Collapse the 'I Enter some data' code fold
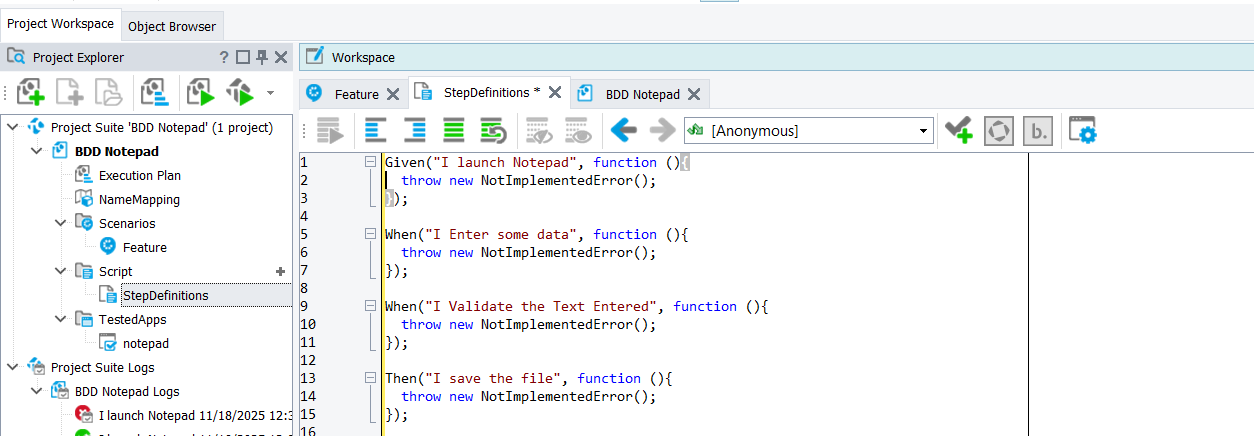The image size is (1254, 436). point(371,234)
